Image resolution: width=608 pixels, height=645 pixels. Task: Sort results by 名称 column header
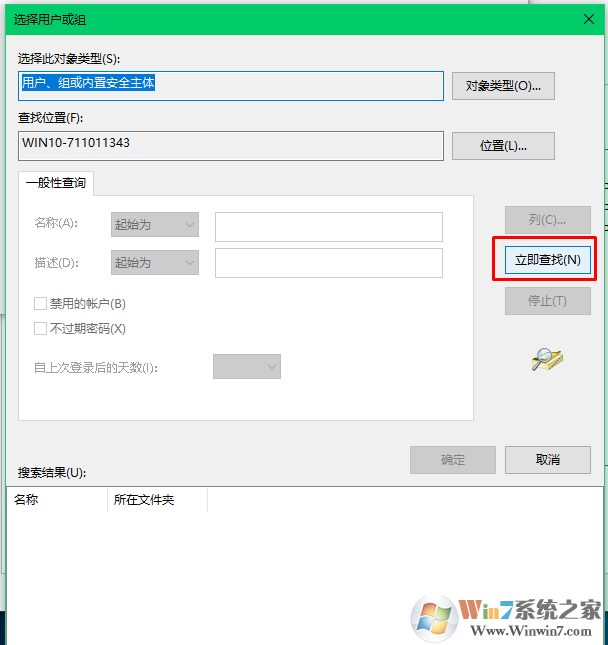point(57,500)
